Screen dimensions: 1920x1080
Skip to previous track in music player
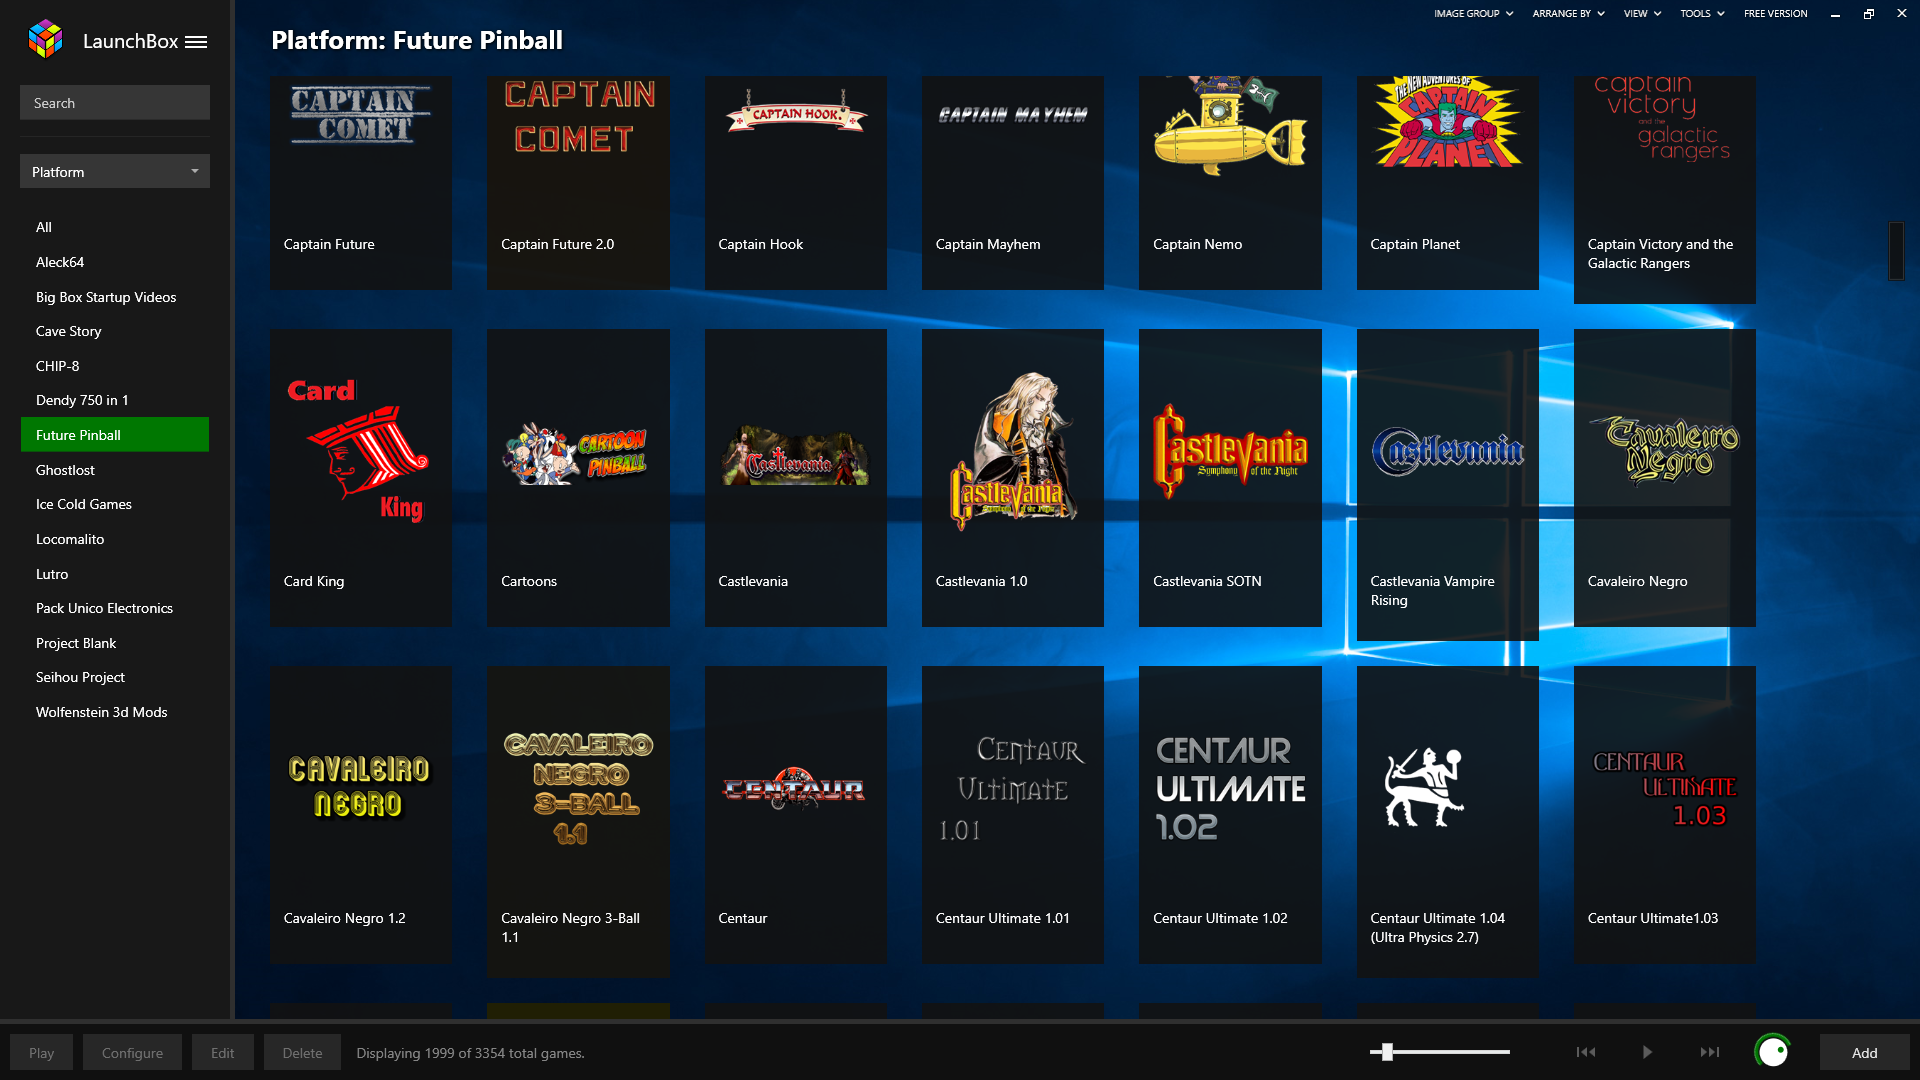pos(1586,1052)
